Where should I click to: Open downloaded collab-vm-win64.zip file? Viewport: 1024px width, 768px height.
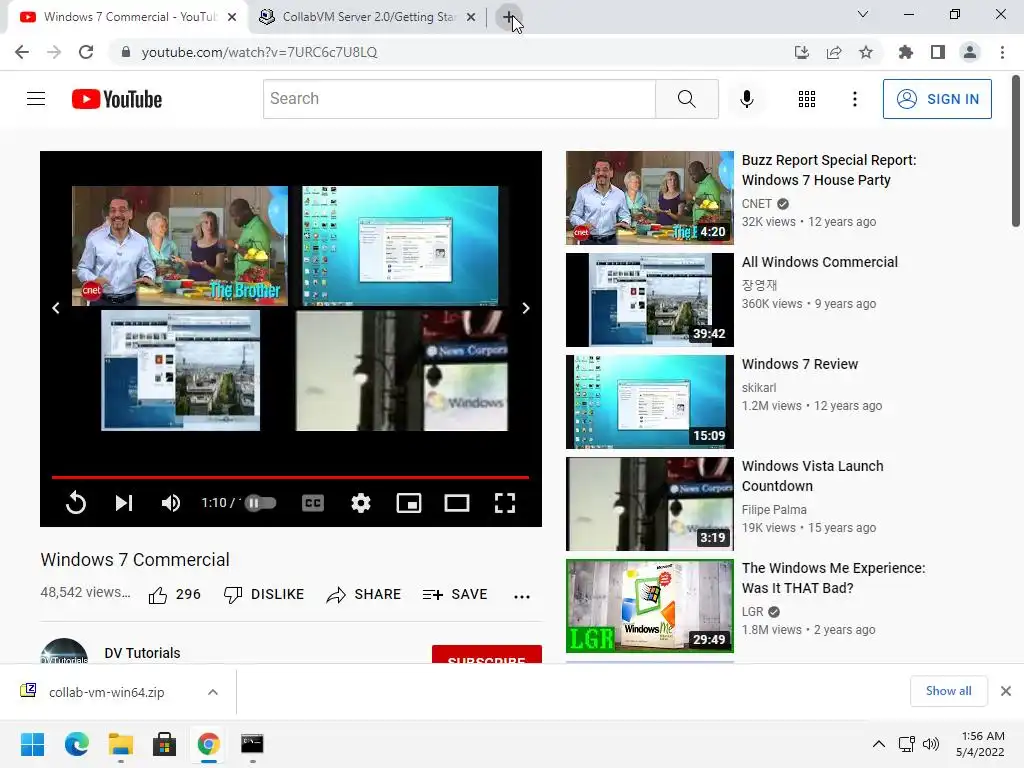[106, 692]
